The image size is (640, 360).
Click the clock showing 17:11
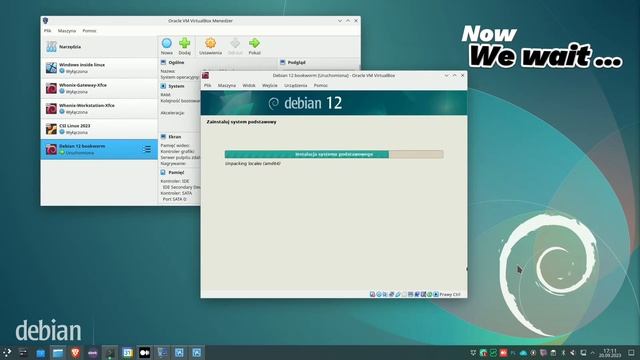coord(611,353)
